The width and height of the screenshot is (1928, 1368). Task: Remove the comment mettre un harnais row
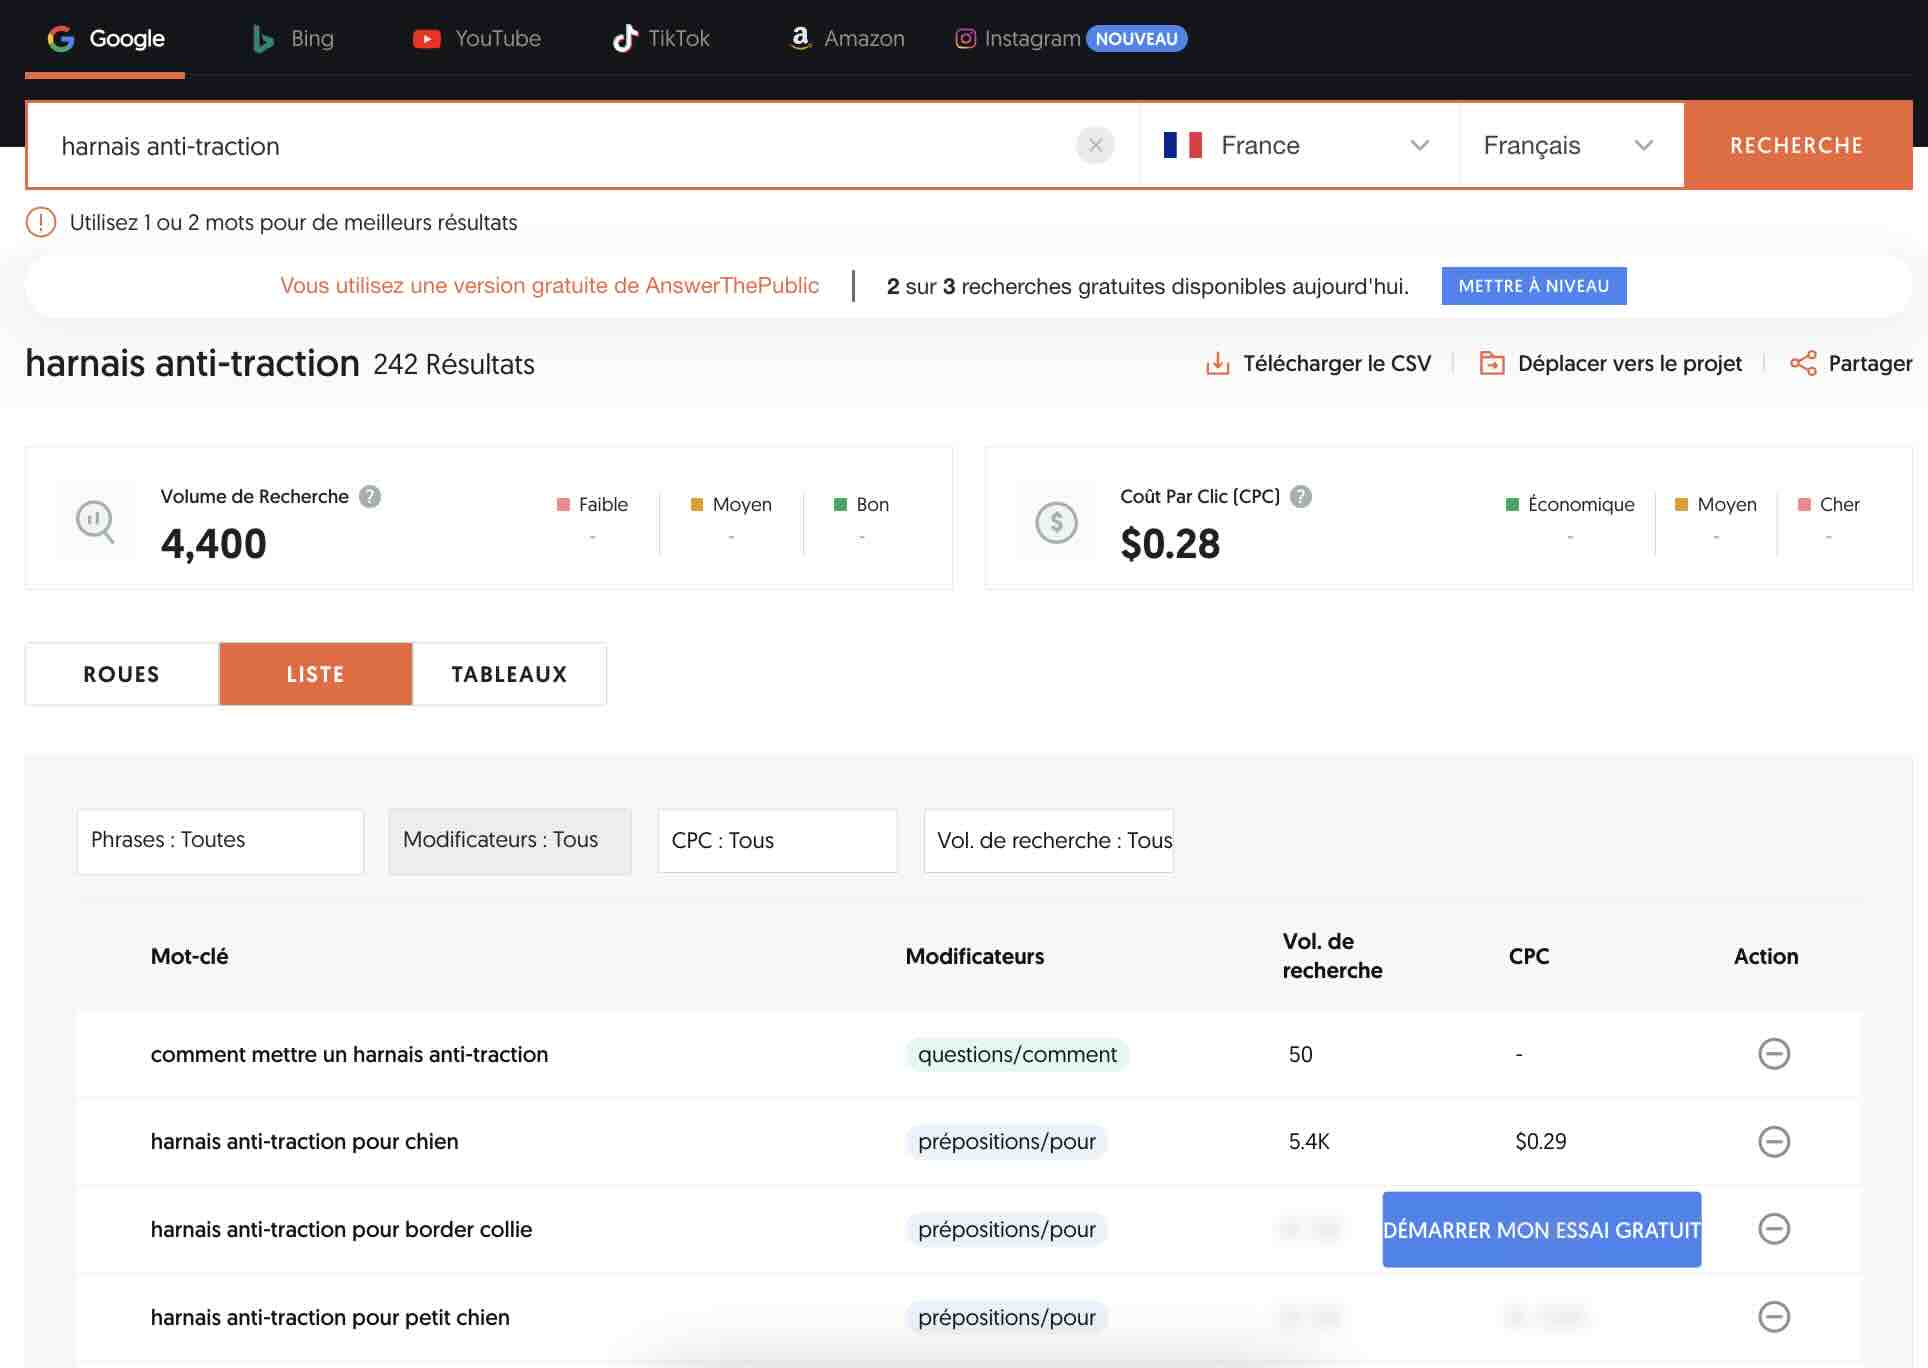tap(1774, 1054)
